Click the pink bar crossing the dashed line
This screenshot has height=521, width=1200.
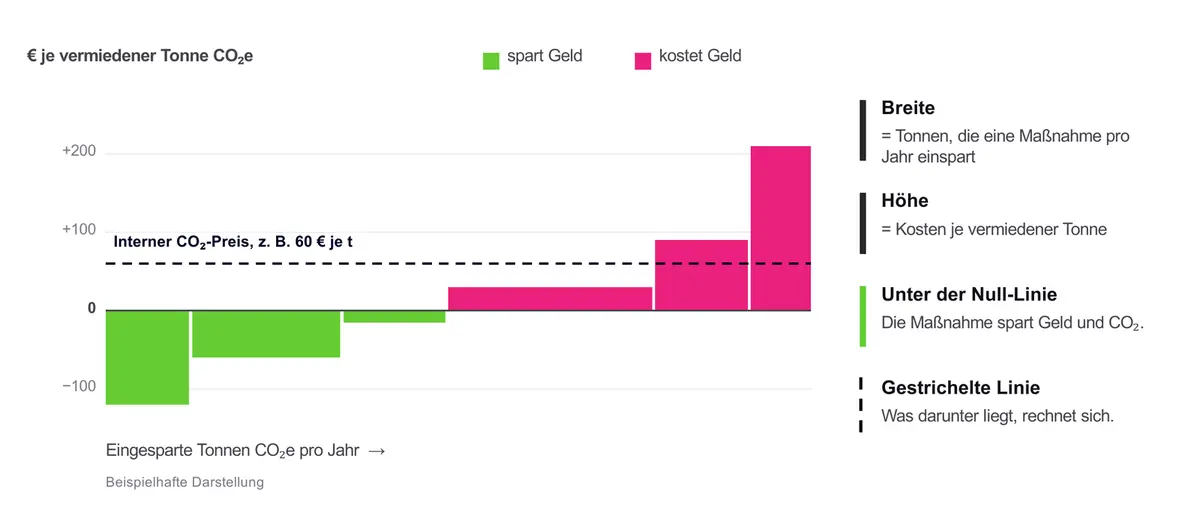[701, 275]
